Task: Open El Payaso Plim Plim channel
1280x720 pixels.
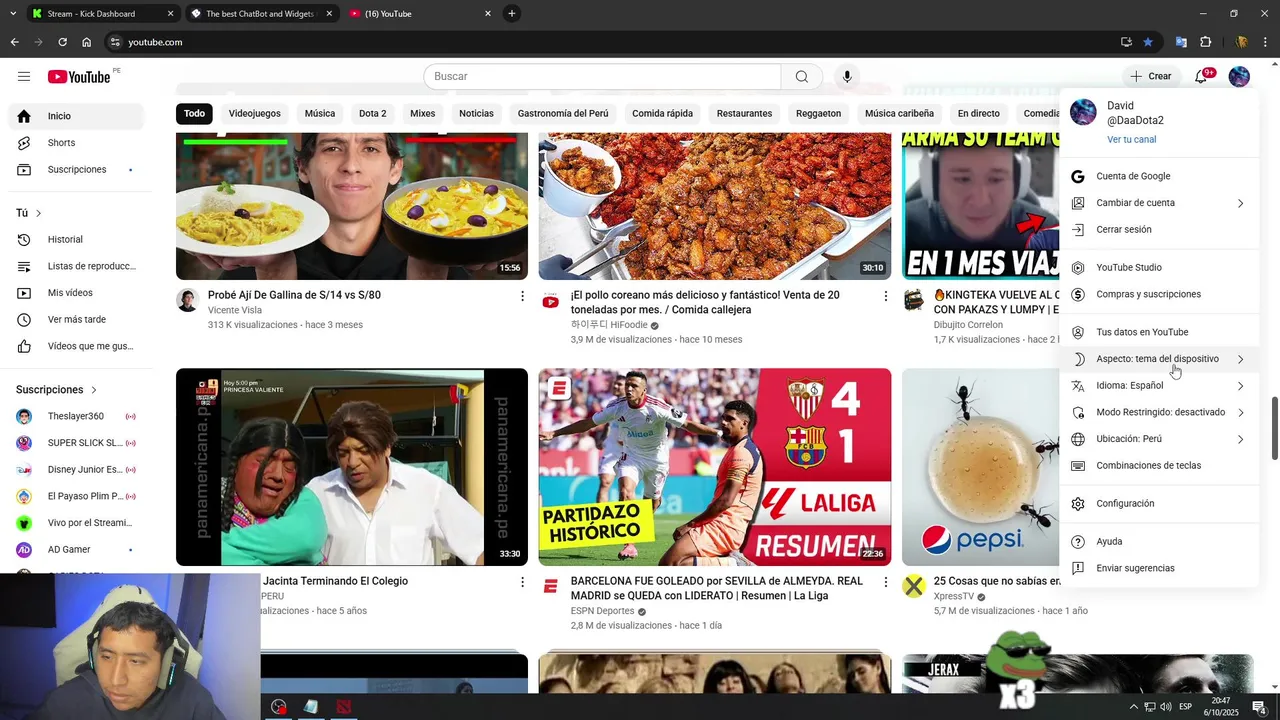Action: (x=76, y=496)
